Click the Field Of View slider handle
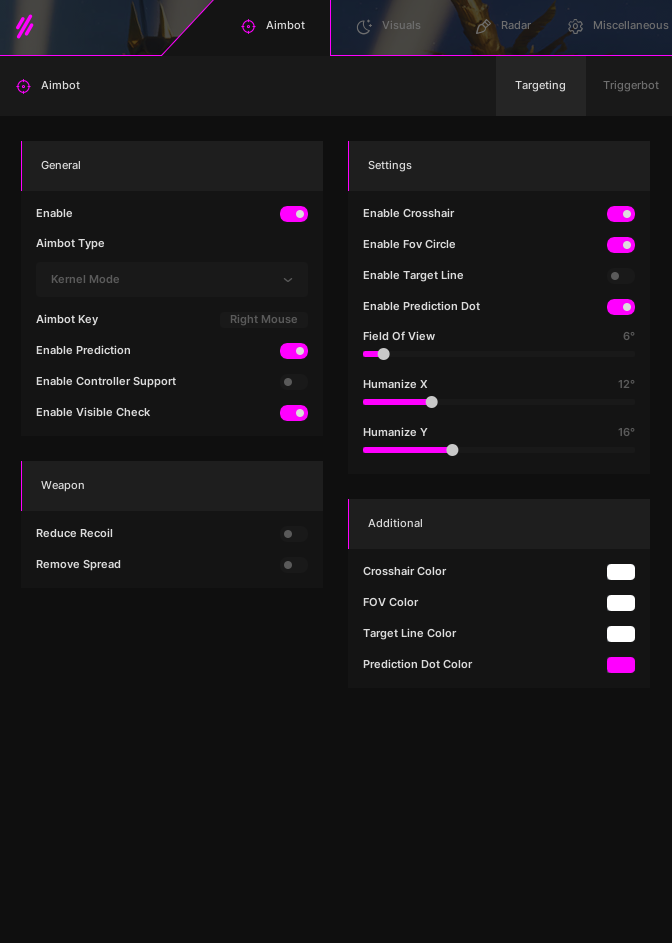The width and height of the screenshot is (672, 943). coord(383,354)
